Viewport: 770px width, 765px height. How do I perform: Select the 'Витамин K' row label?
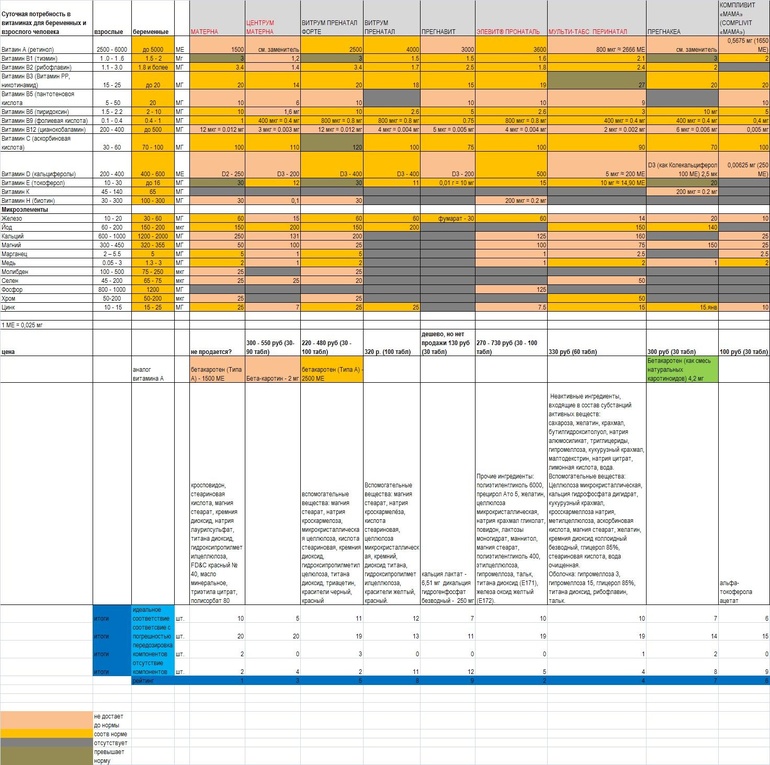[x=46, y=191]
